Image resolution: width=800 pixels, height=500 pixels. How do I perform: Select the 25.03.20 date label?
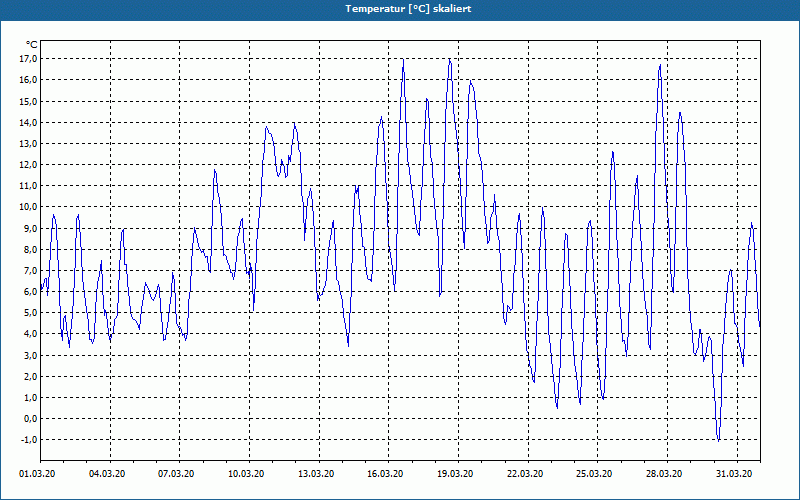point(595,474)
